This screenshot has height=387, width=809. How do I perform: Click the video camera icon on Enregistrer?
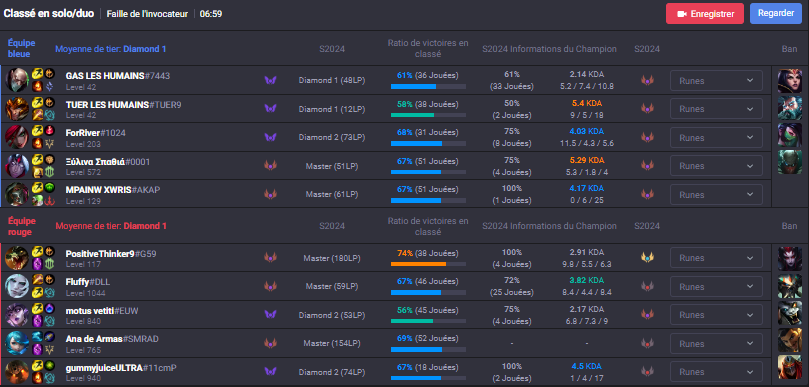tap(682, 14)
